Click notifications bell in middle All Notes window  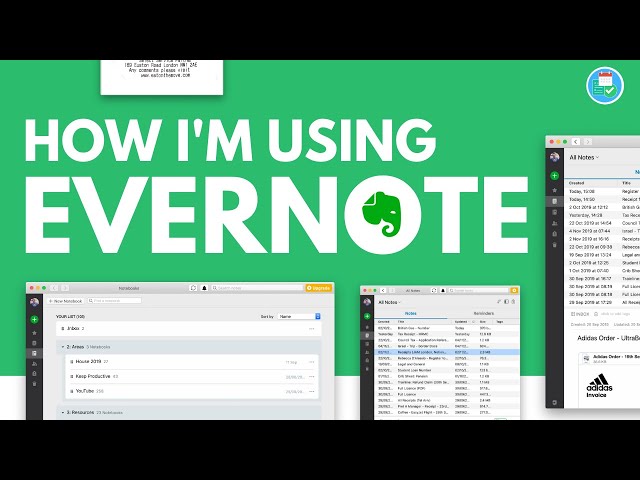[443, 290]
